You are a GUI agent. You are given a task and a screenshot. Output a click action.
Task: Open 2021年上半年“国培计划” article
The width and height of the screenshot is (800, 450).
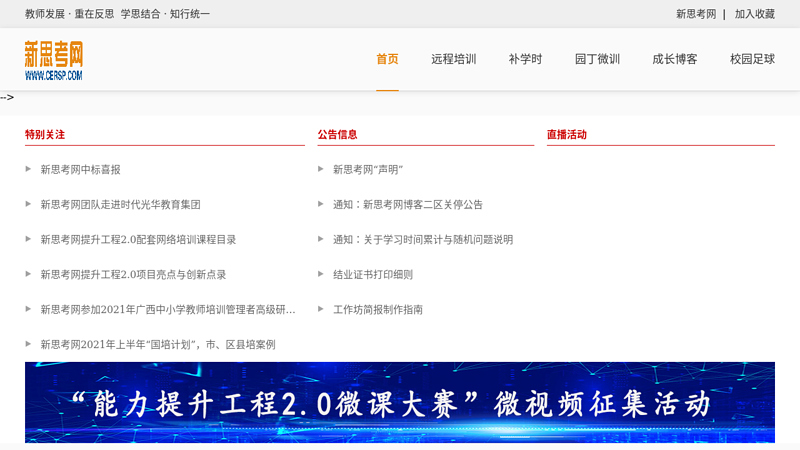[x=158, y=344]
